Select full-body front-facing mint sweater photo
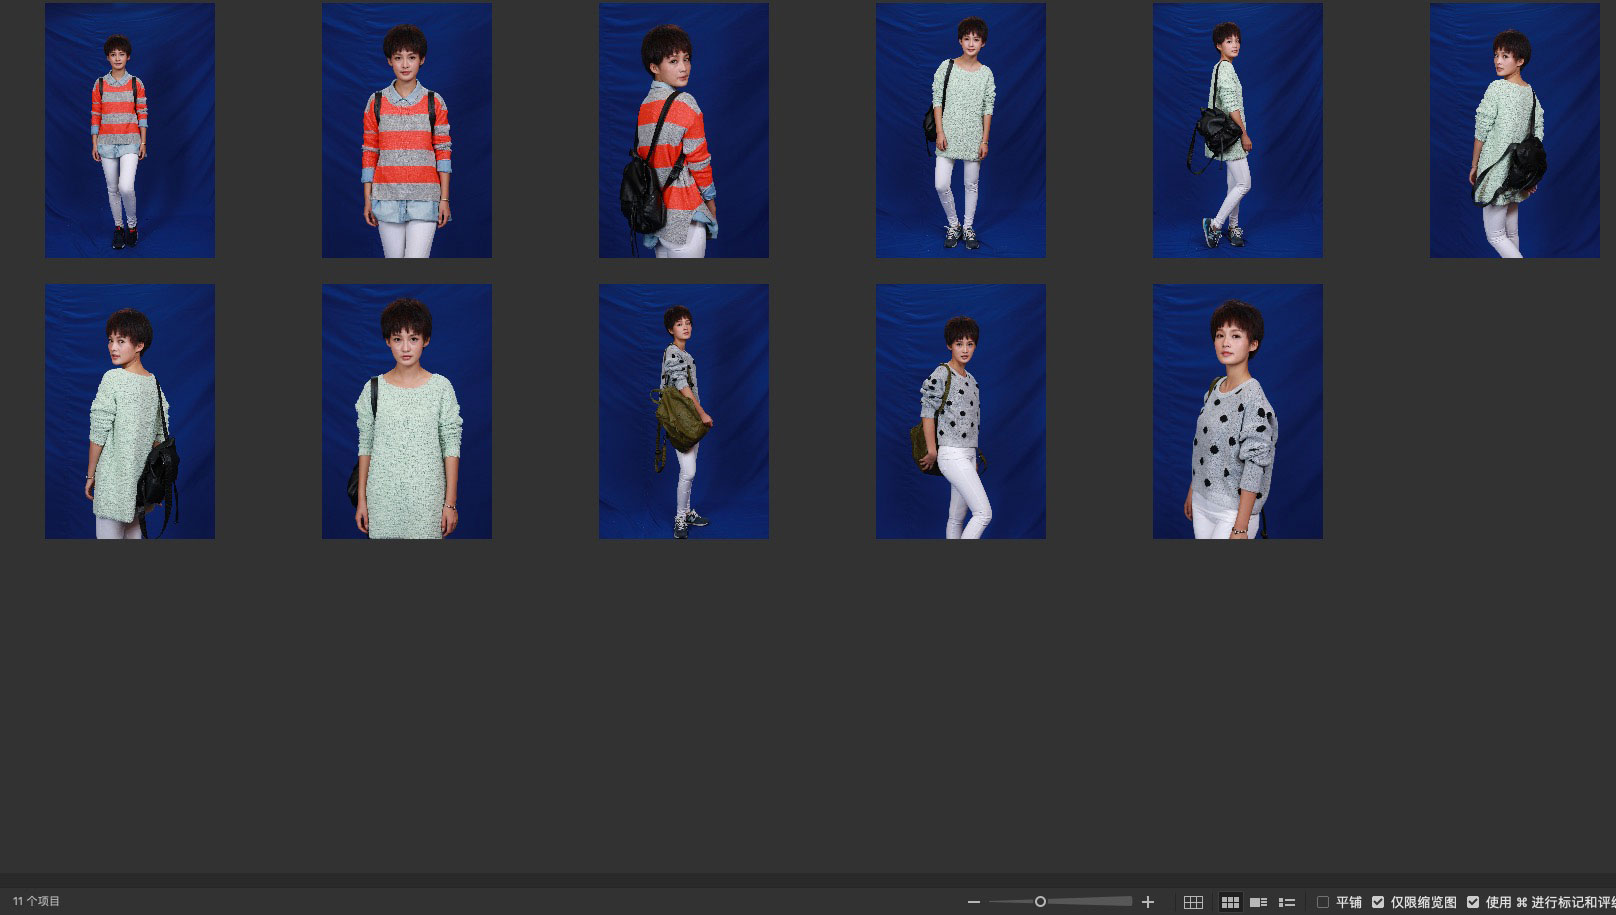1616x915 pixels. click(x=961, y=130)
